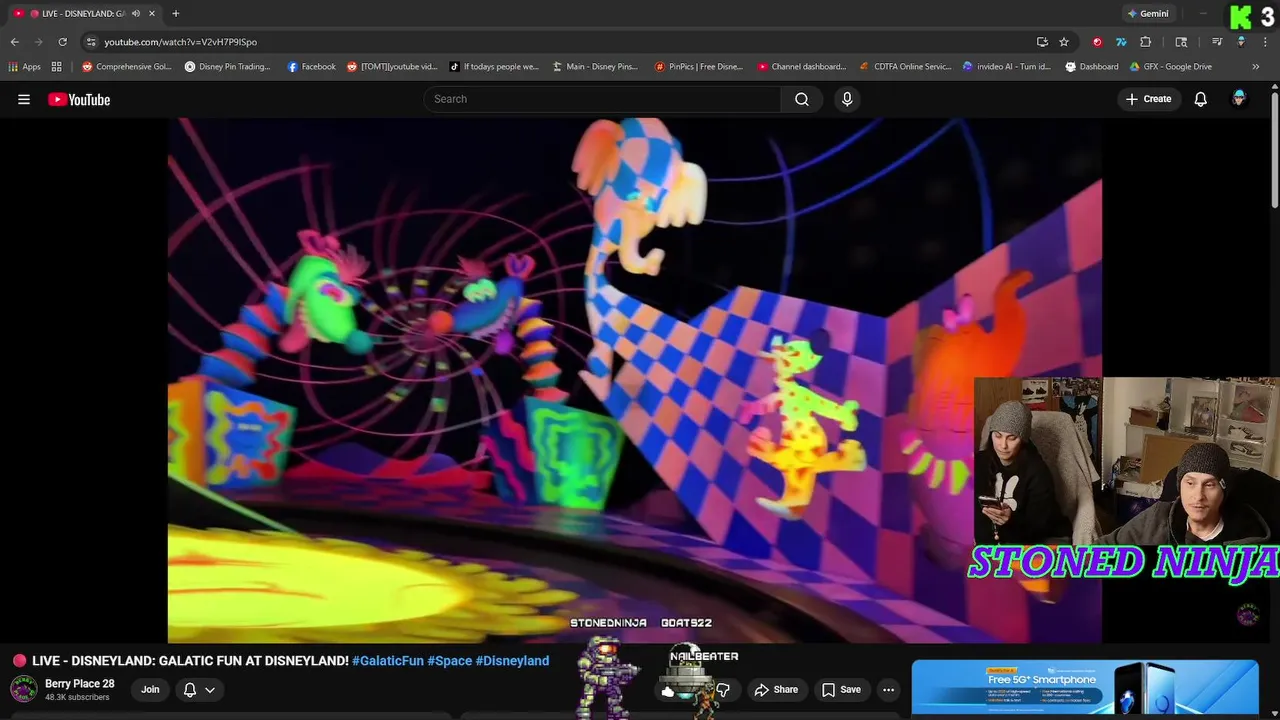Go to the YouTube home logo
Viewport: 1280px width, 720px height.
79,99
